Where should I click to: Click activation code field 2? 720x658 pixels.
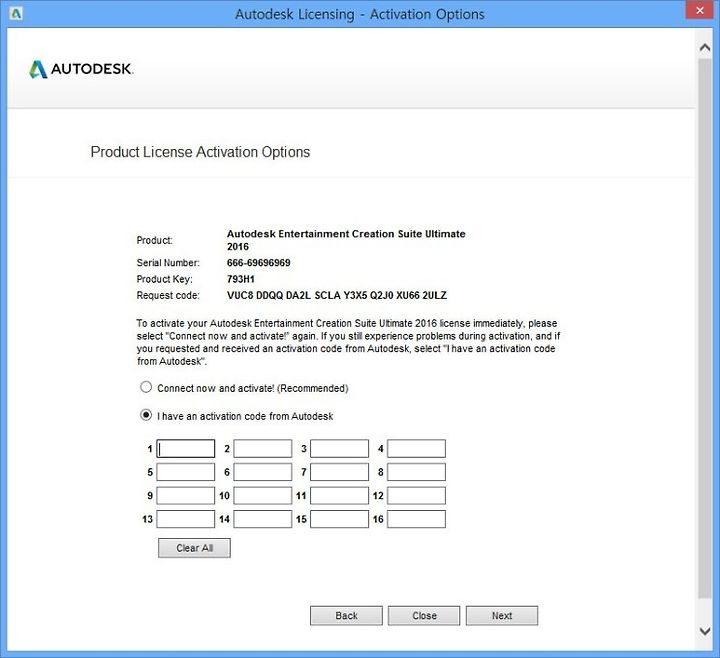[x=263, y=449]
